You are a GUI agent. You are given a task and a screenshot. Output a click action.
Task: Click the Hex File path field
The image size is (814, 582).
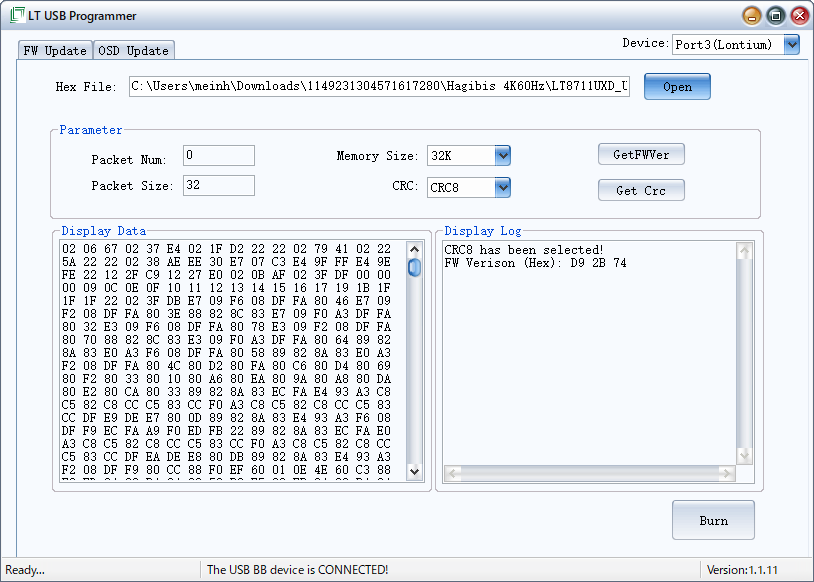click(379, 86)
